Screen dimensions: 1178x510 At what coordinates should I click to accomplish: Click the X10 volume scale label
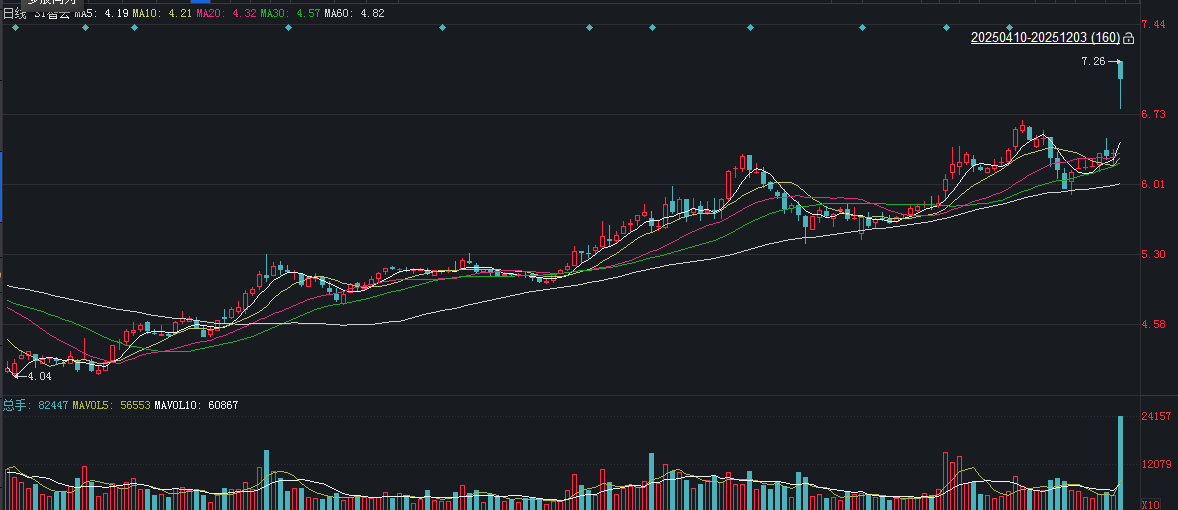coord(1150,504)
